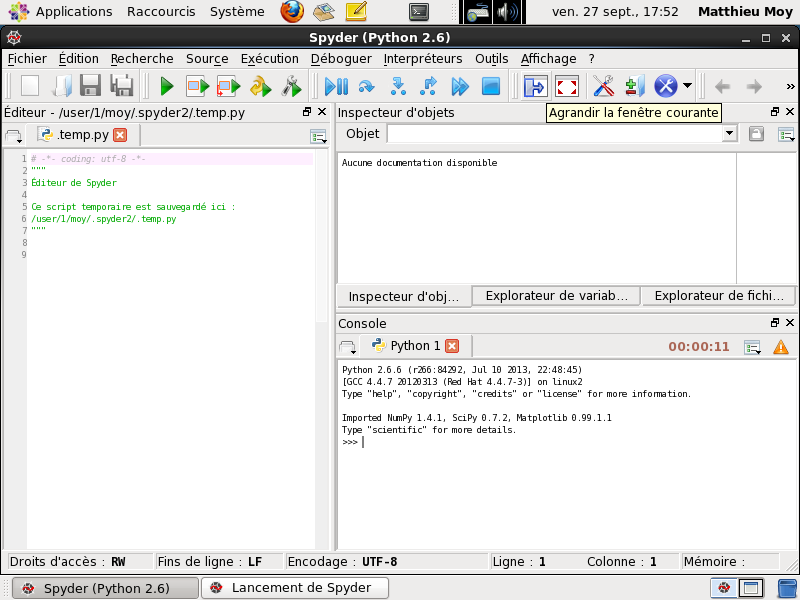
Task: Switch to Explorateur de variab... tab
Action: point(556,296)
